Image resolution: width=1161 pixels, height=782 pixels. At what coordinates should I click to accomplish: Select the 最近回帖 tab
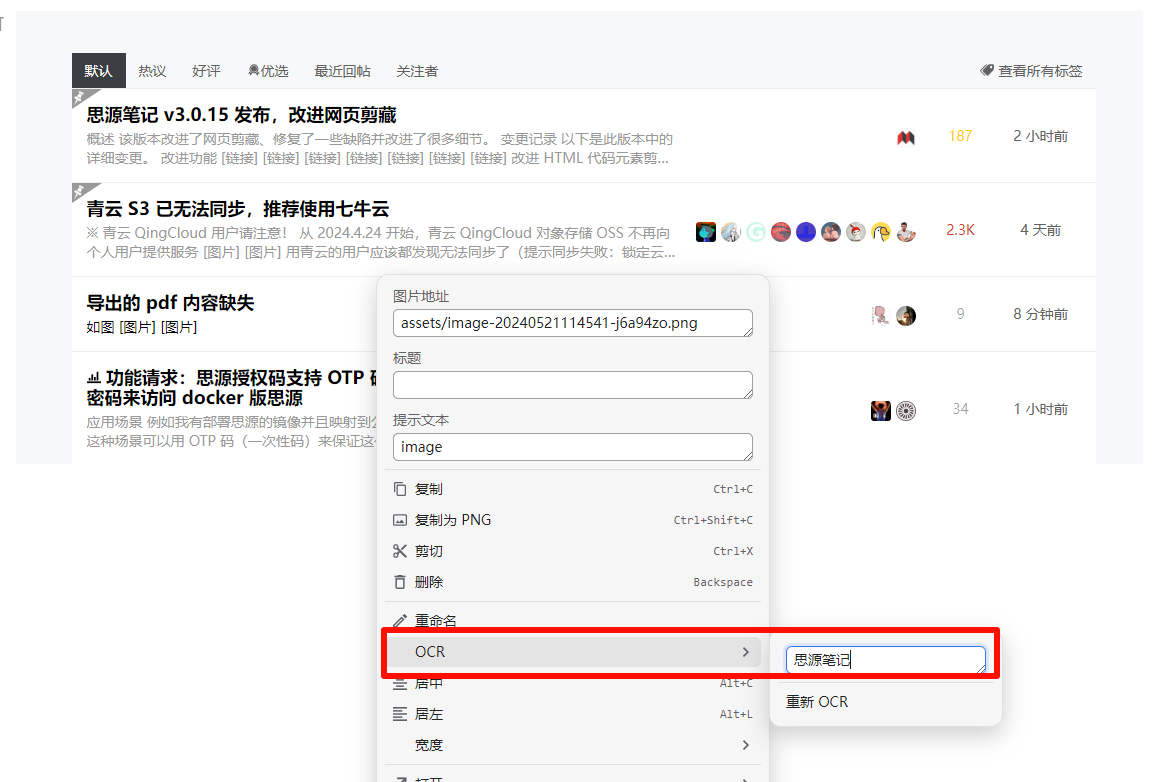coord(342,71)
